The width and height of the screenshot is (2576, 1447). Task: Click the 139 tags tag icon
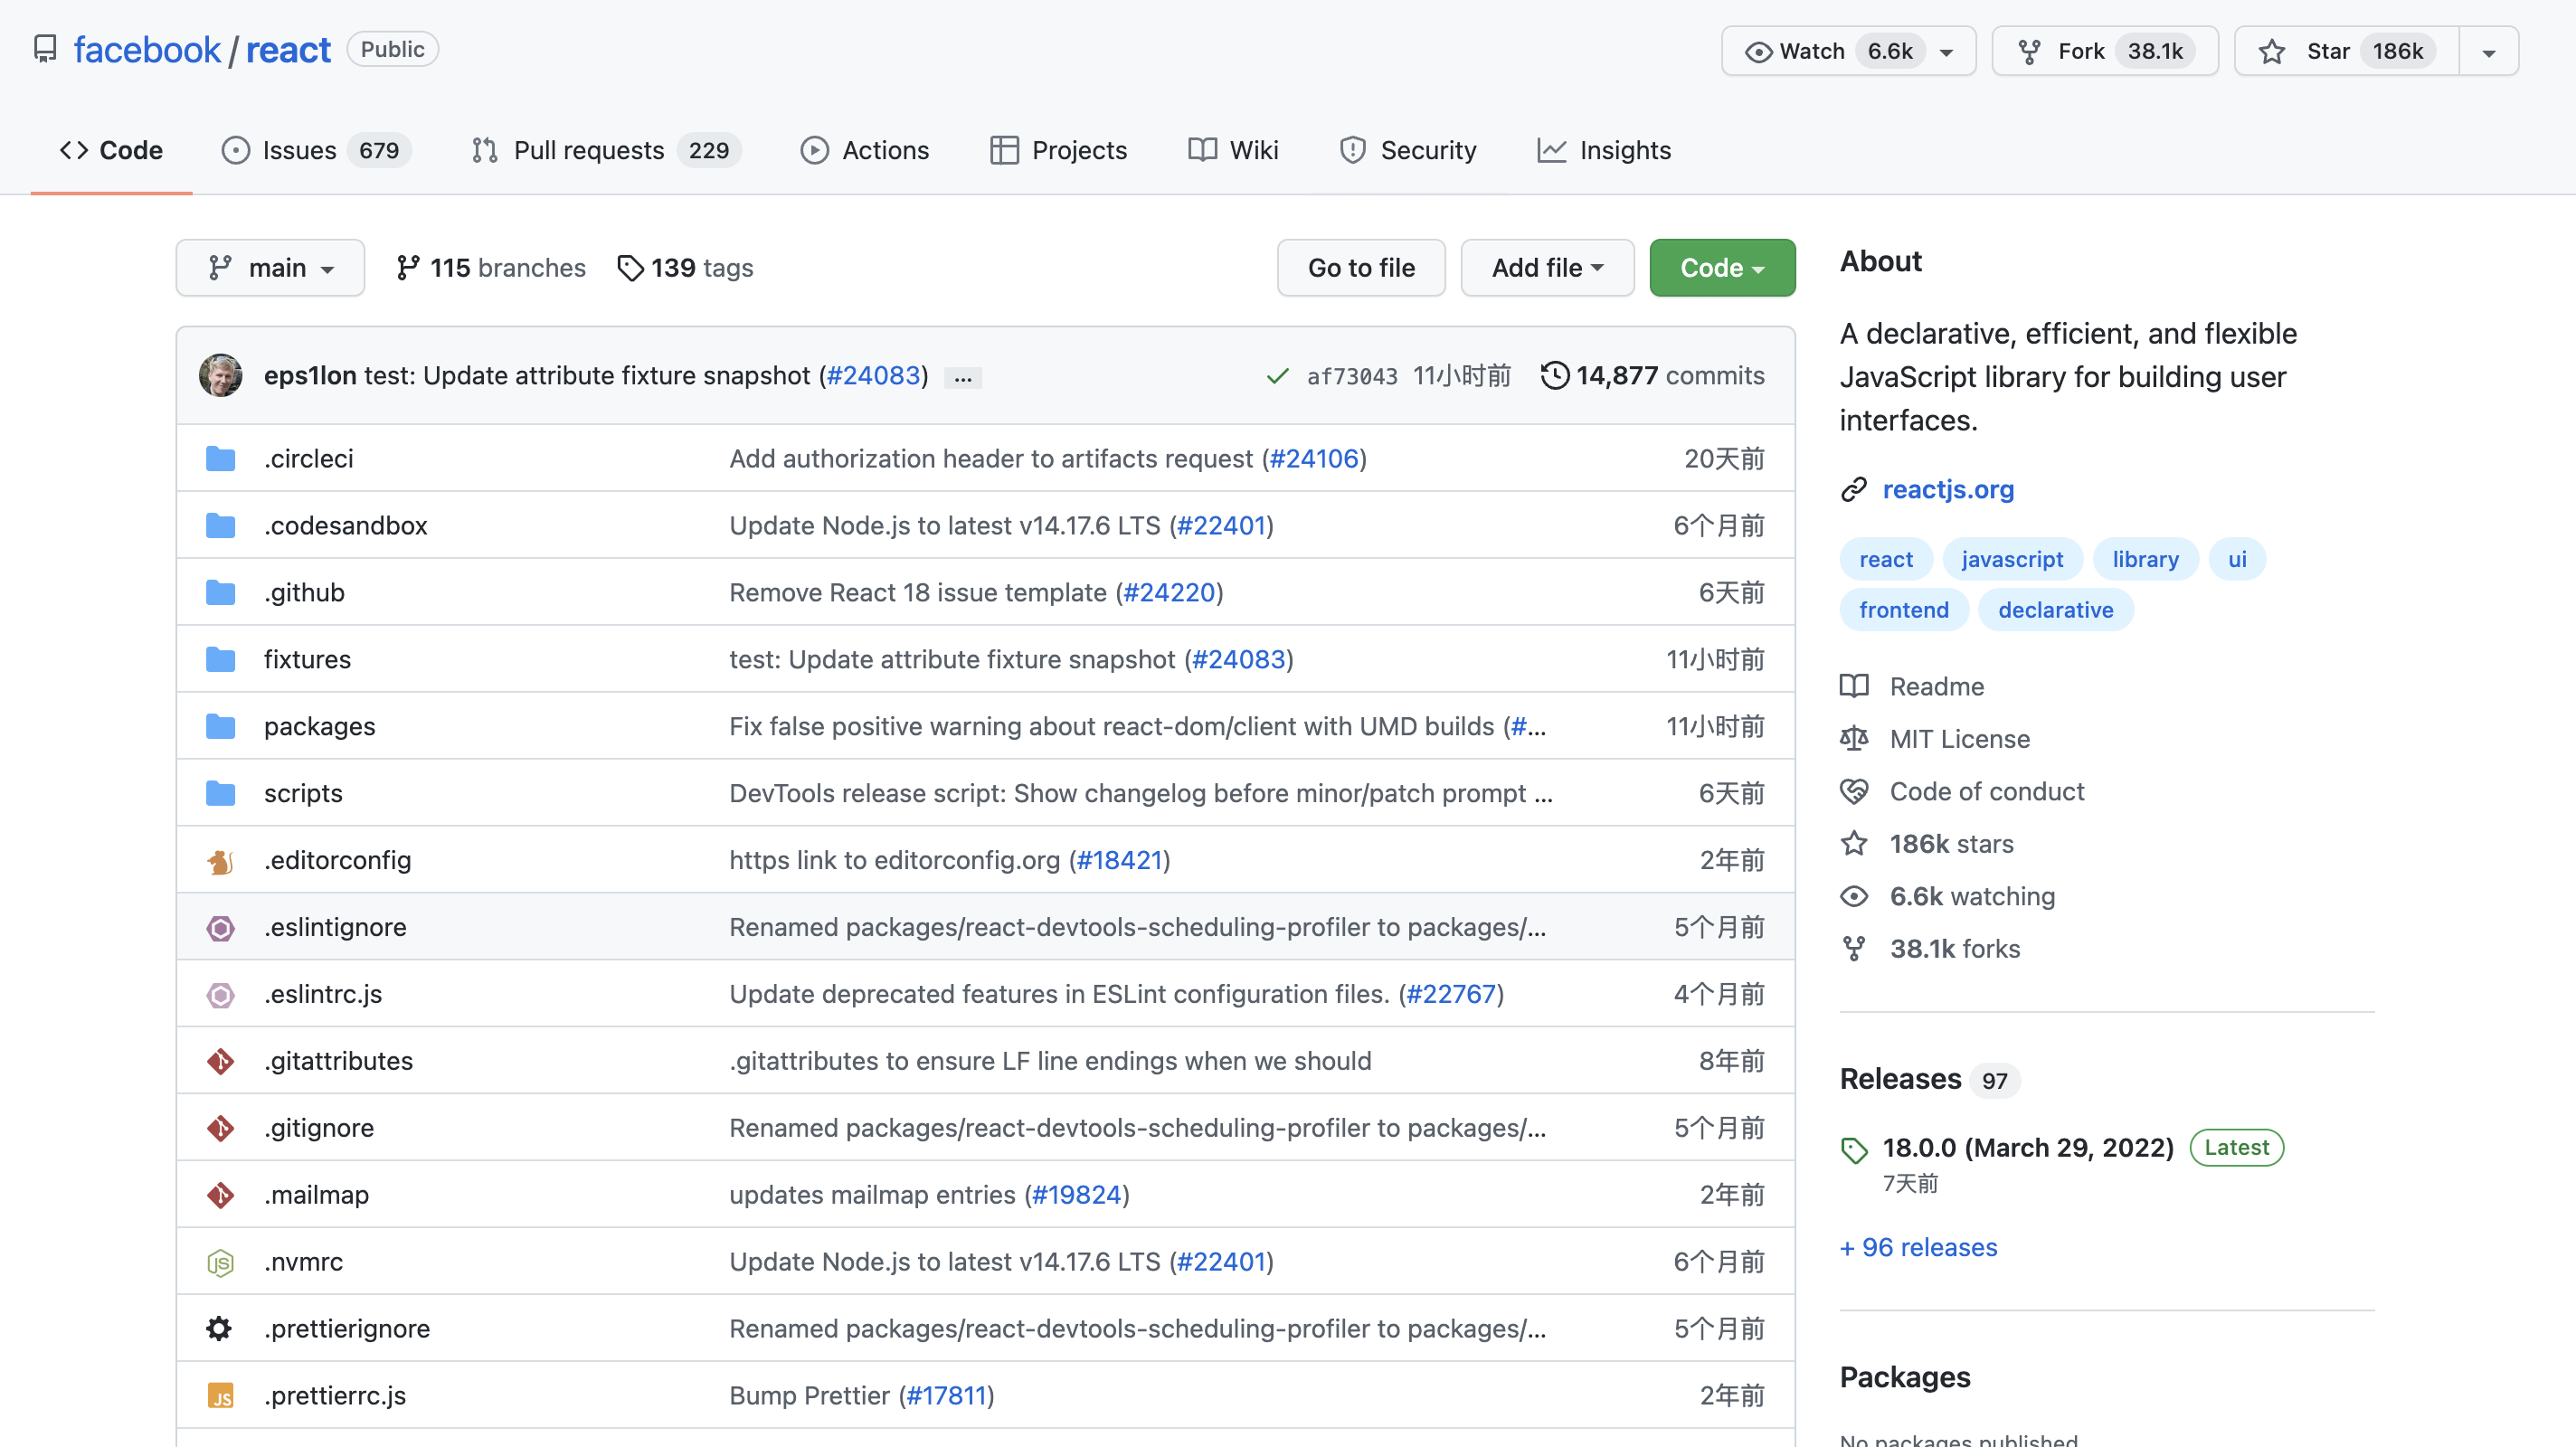[x=630, y=268]
